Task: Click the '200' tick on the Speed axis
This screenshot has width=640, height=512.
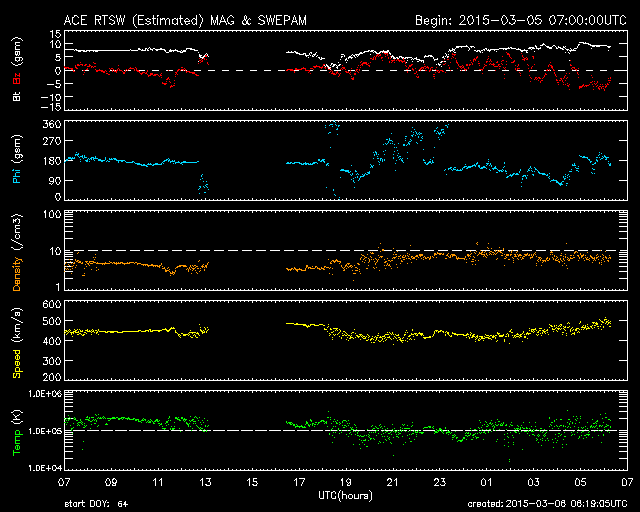Action: [52, 377]
